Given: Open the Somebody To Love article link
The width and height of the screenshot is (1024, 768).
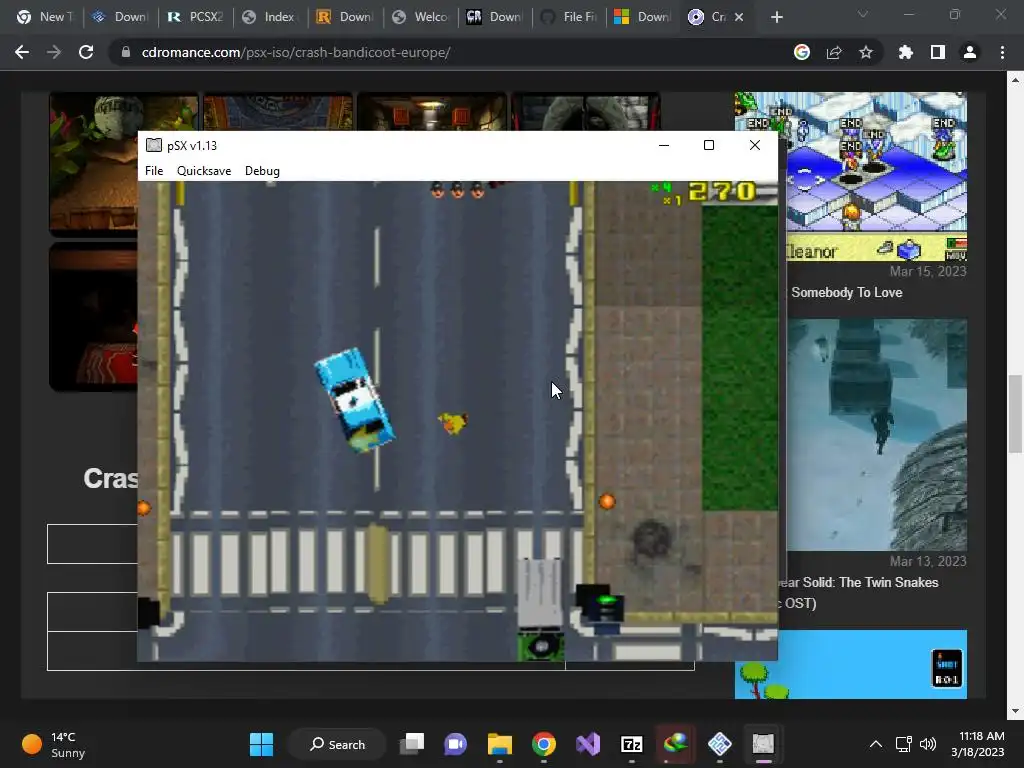Looking at the screenshot, I should [846, 293].
